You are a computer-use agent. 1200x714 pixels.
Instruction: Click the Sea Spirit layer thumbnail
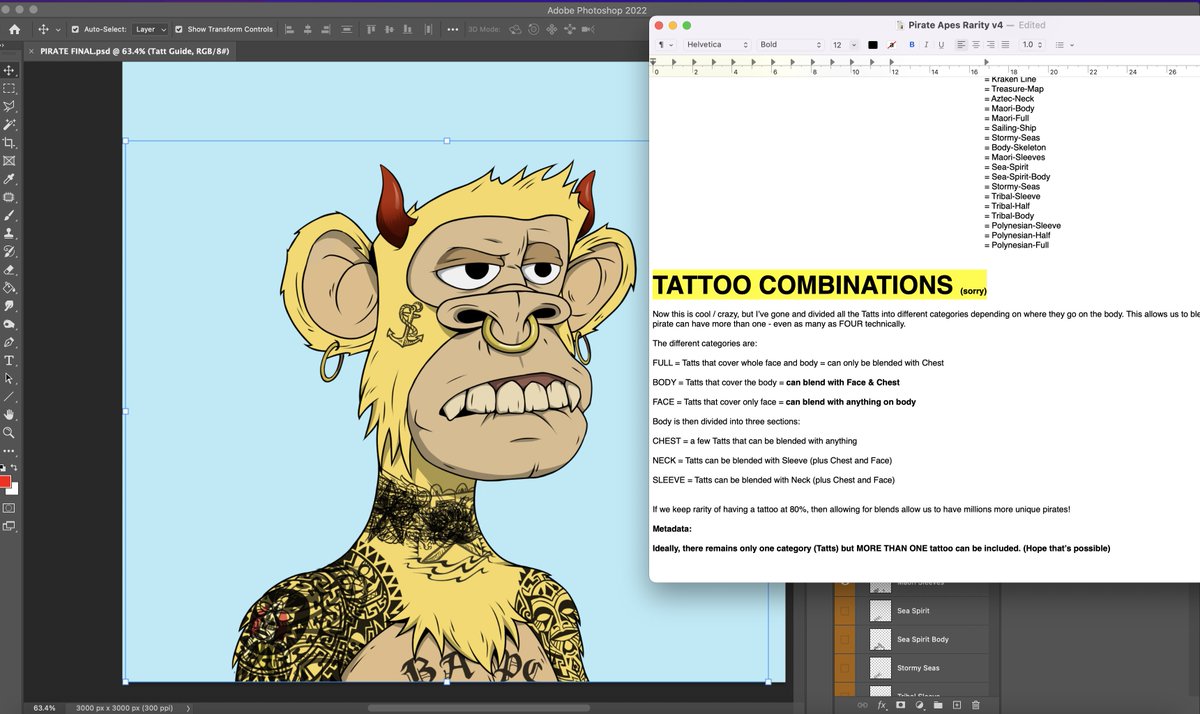pos(880,610)
